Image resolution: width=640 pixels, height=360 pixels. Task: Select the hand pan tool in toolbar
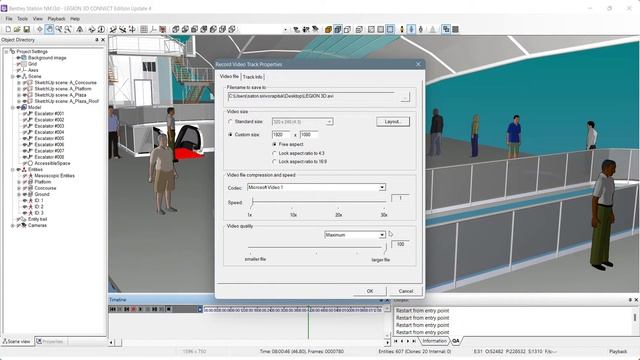(49, 29)
